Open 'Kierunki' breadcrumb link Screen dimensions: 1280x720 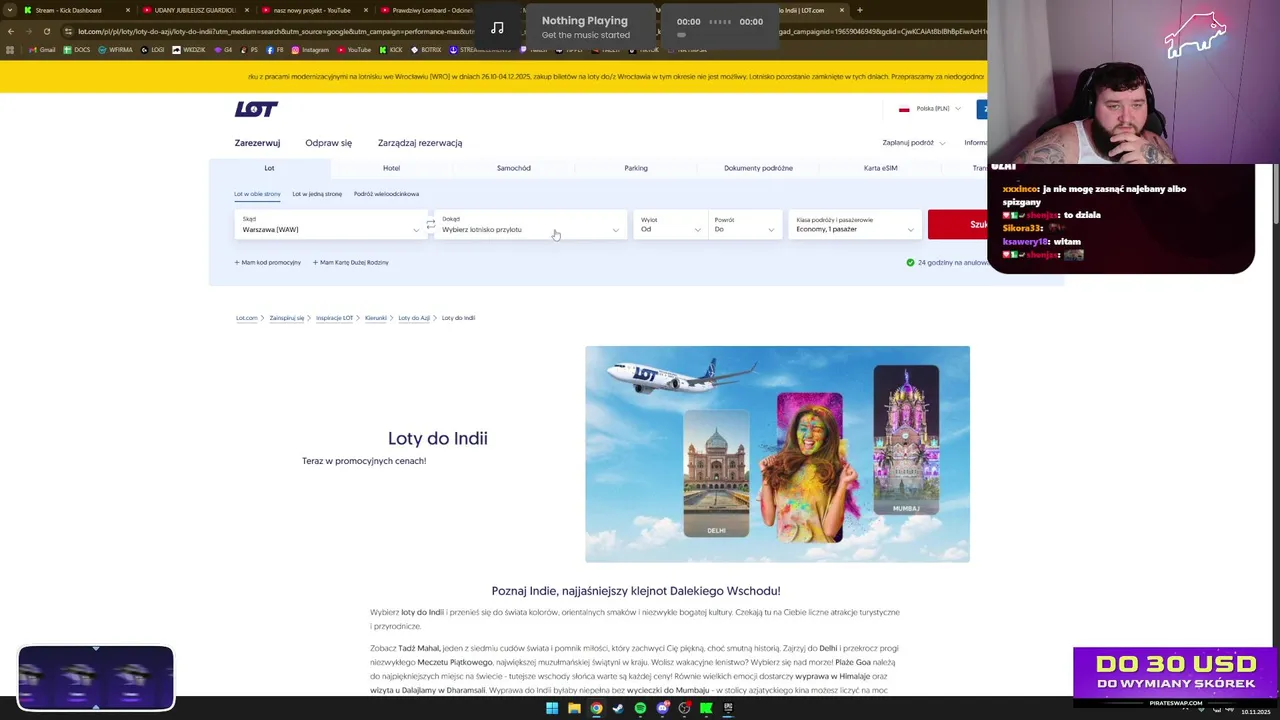(376, 318)
